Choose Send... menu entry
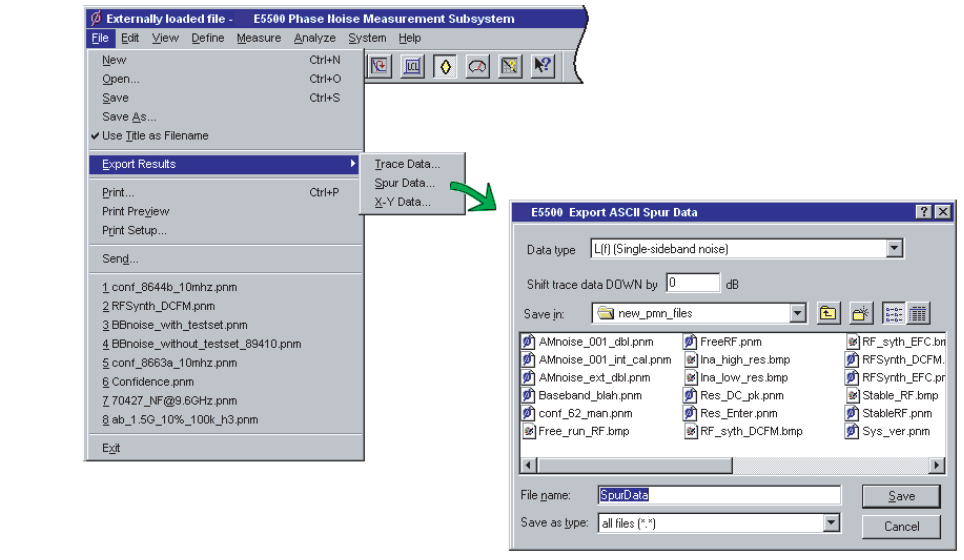964x560 pixels. click(224, 259)
